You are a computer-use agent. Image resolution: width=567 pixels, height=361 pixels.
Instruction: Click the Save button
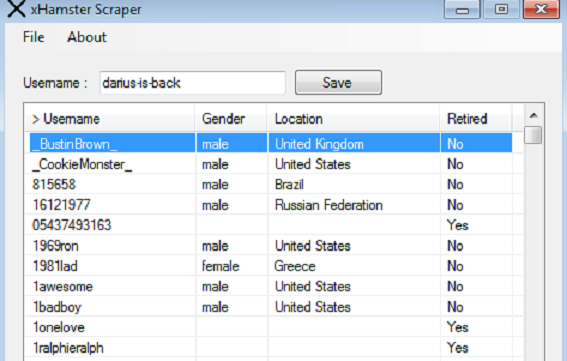pos(338,82)
